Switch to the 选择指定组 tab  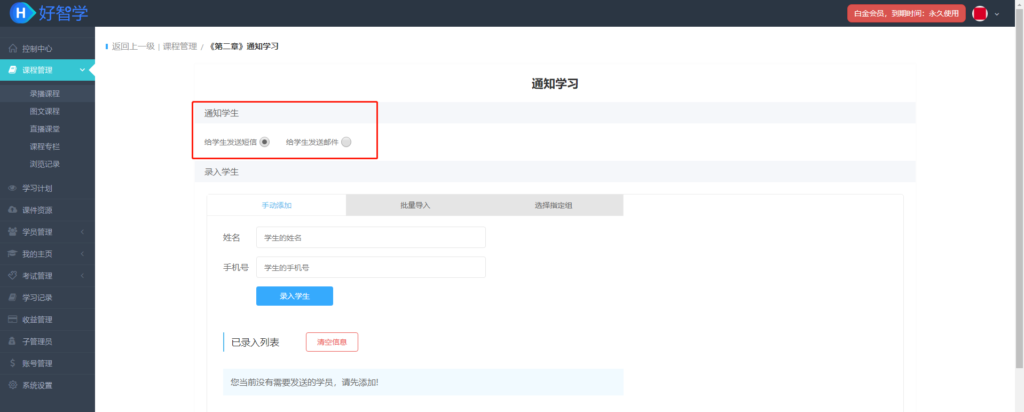tap(554, 205)
